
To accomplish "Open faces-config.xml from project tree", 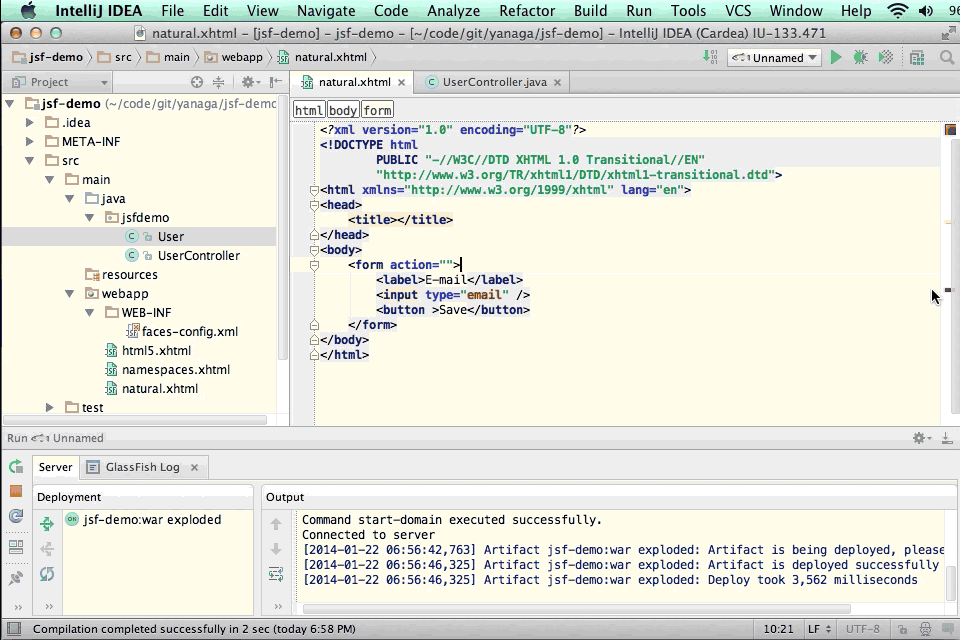I will tap(189, 332).
